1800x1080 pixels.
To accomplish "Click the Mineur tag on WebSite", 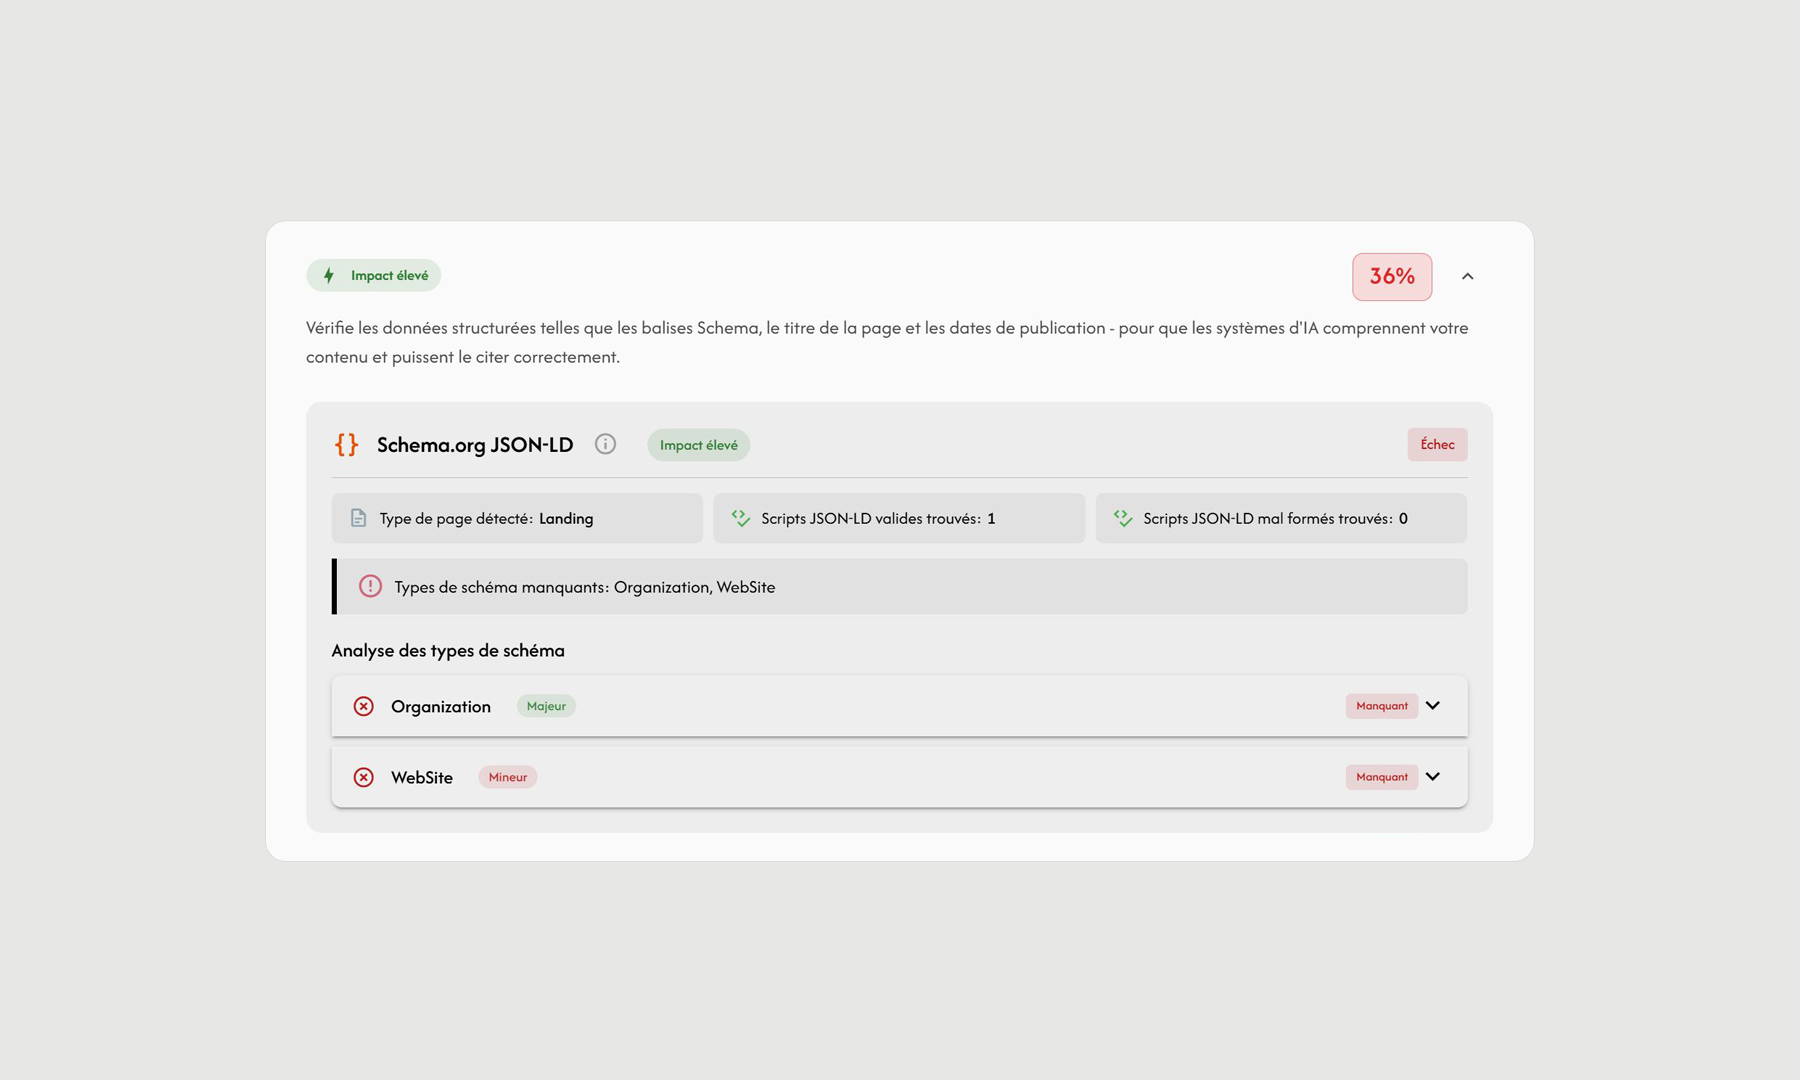I will [x=507, y=777].
